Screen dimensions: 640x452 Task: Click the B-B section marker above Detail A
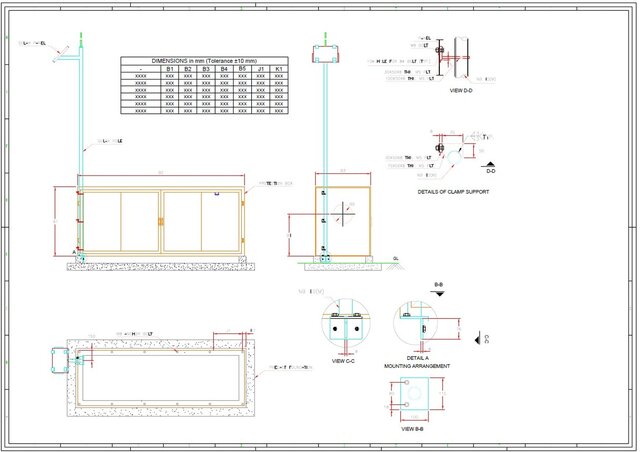coord(438,287)
